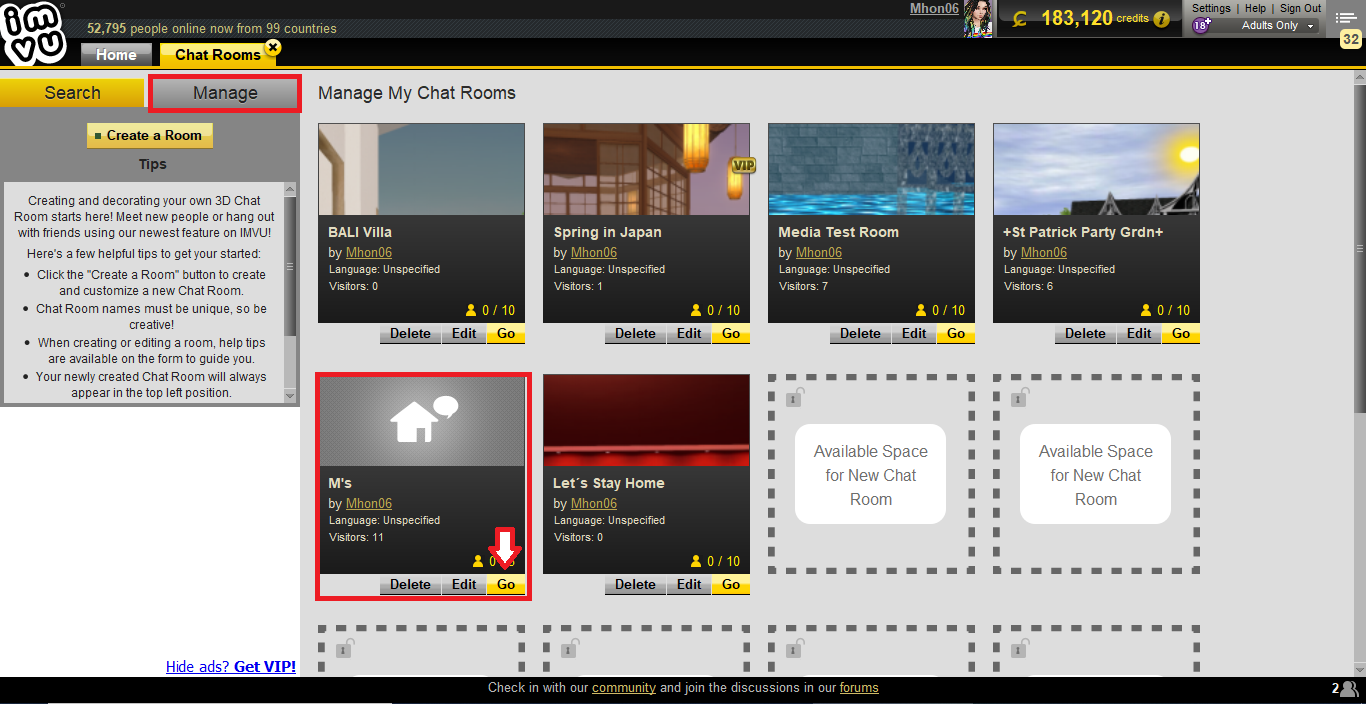Click Mhon06 link under Media Test Room
Screen dimensions: 1366x704
pyautogui.click(x=819, y=252)
